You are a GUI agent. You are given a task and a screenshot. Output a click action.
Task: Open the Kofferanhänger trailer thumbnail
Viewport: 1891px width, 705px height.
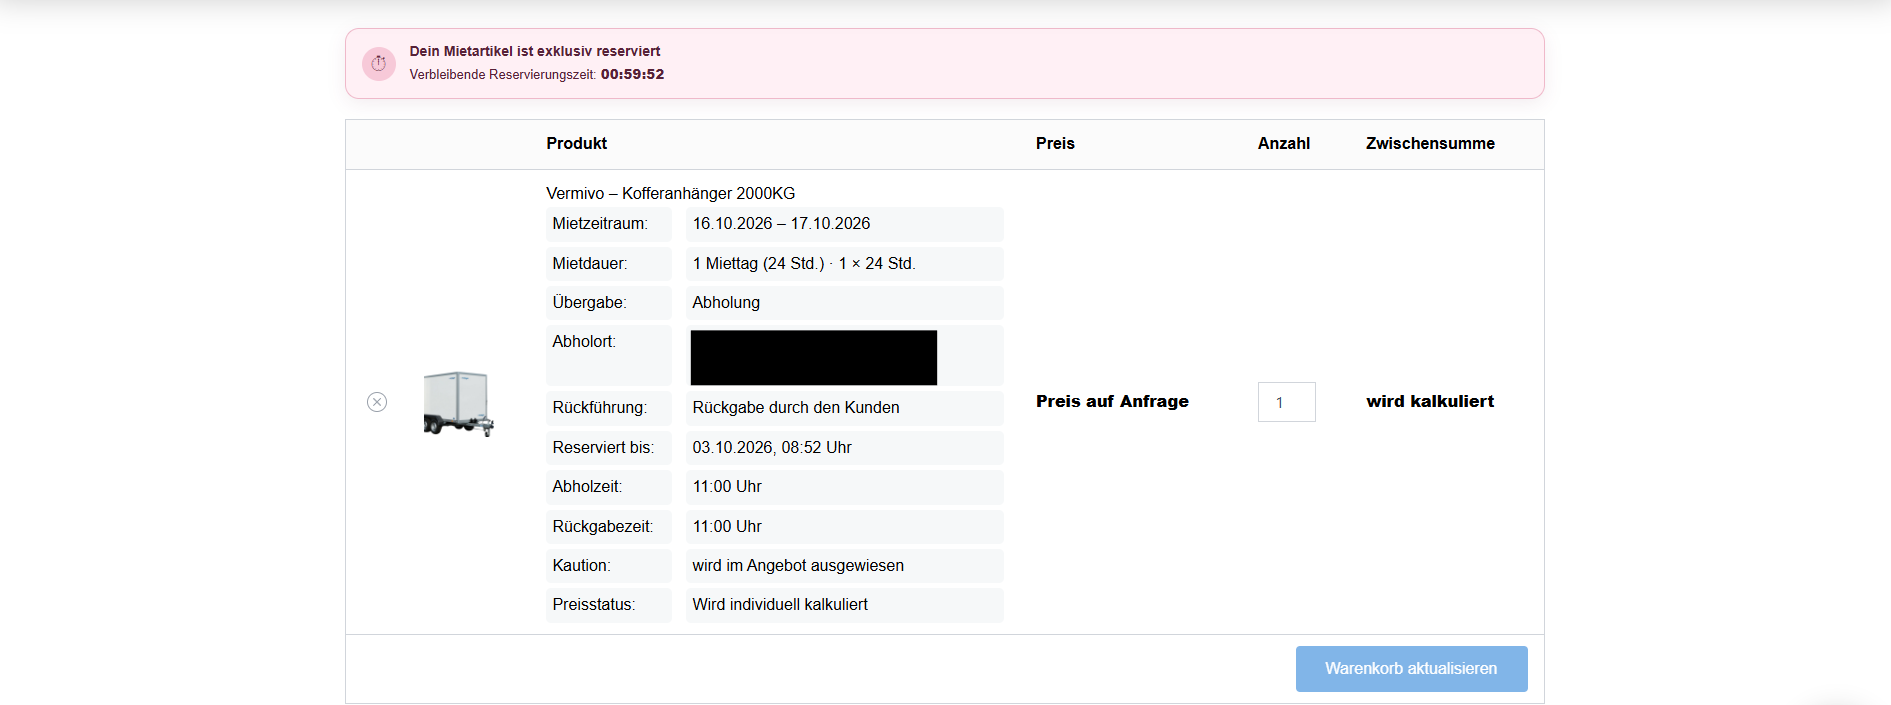(x=459, y=403)
